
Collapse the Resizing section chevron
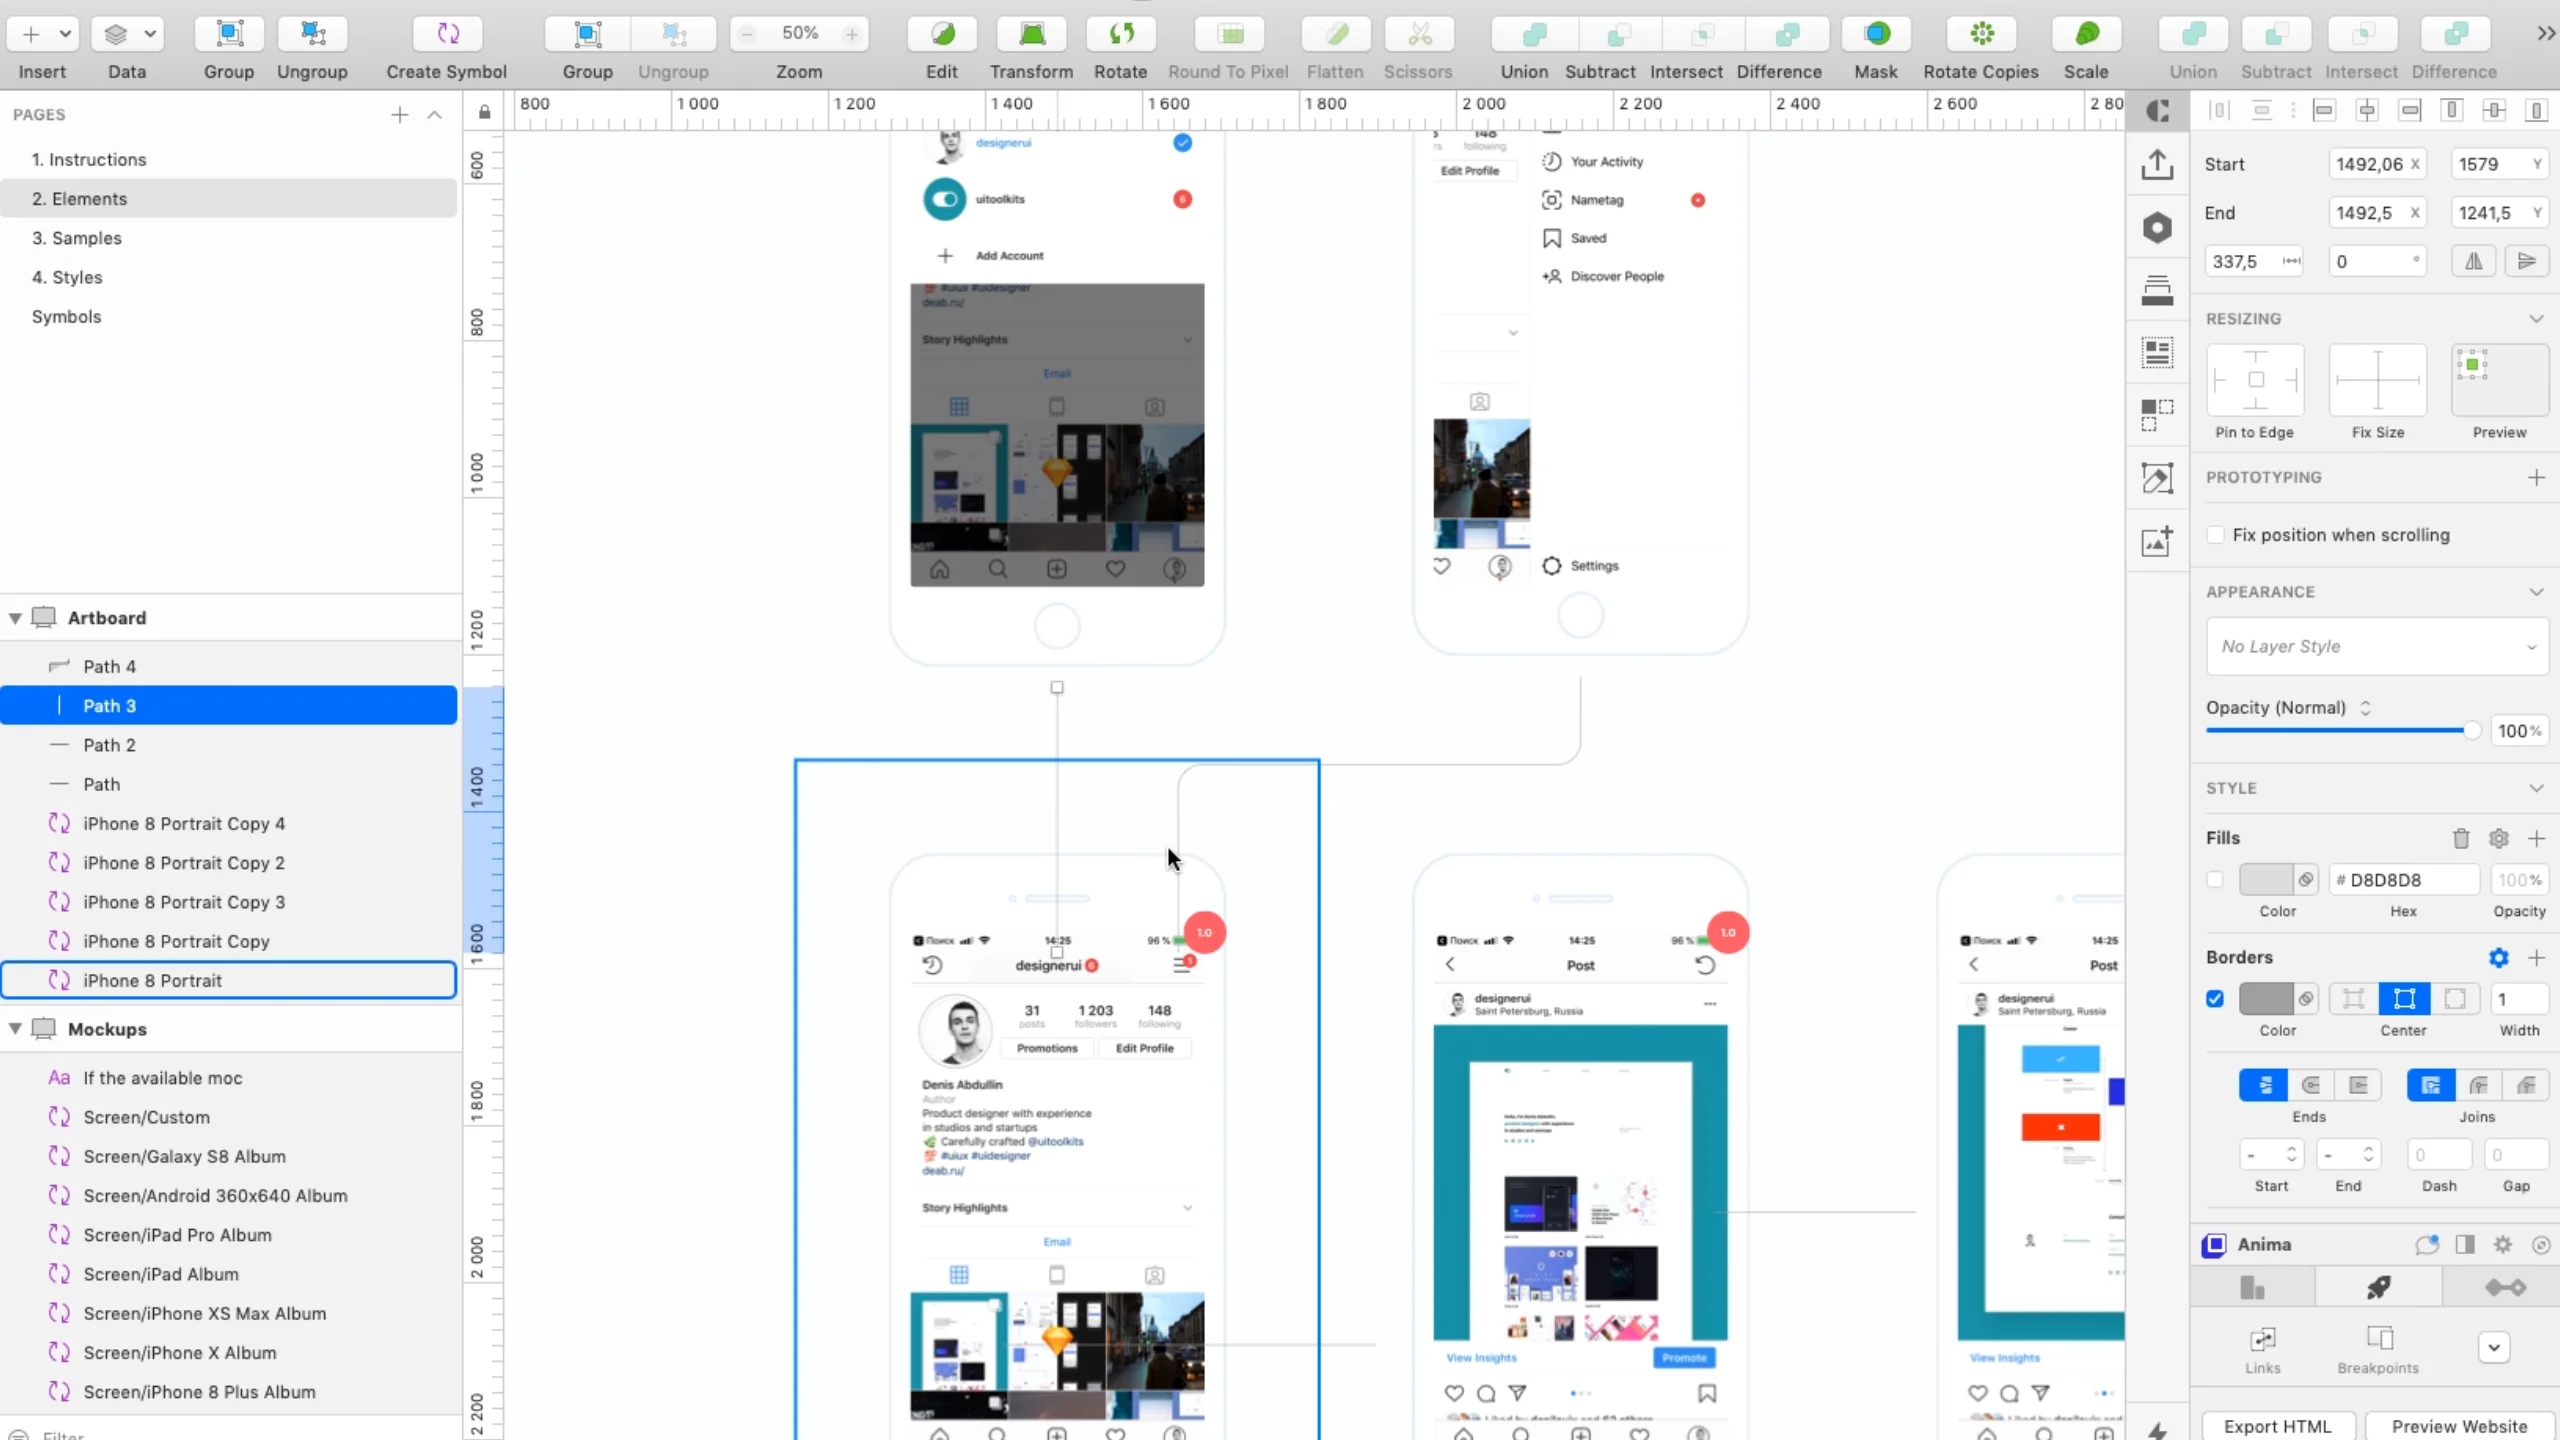coord(2536,318)
